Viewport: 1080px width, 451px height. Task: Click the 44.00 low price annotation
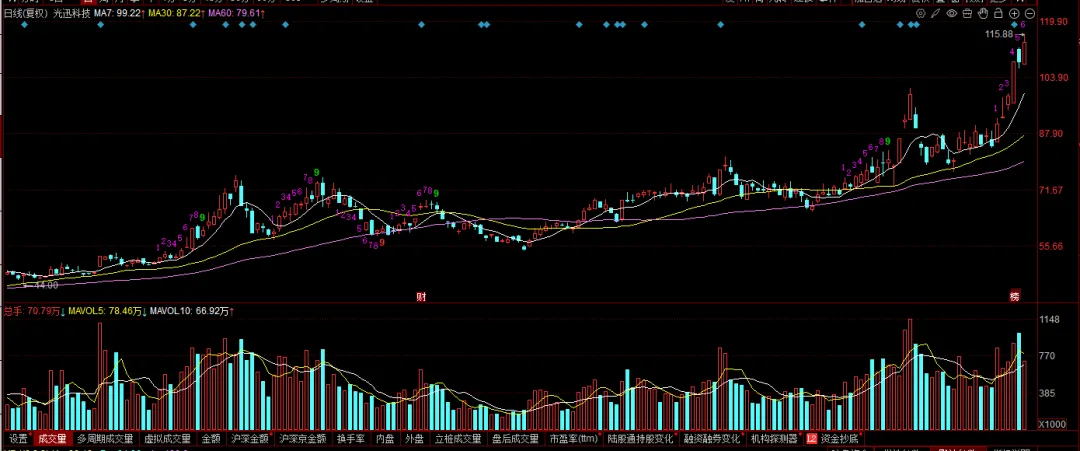[45, 285]
